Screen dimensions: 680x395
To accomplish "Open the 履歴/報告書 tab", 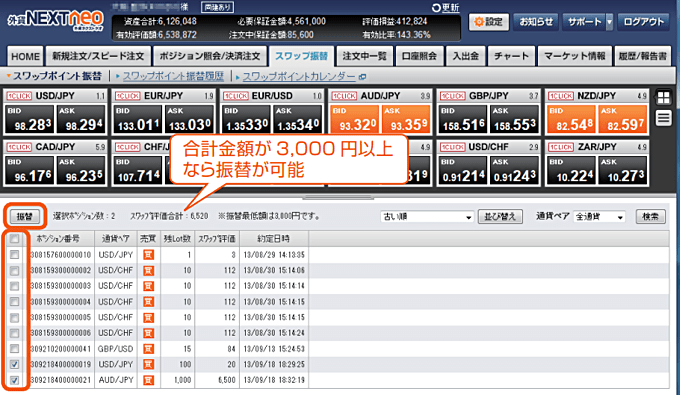I will (x=643, y=56).
